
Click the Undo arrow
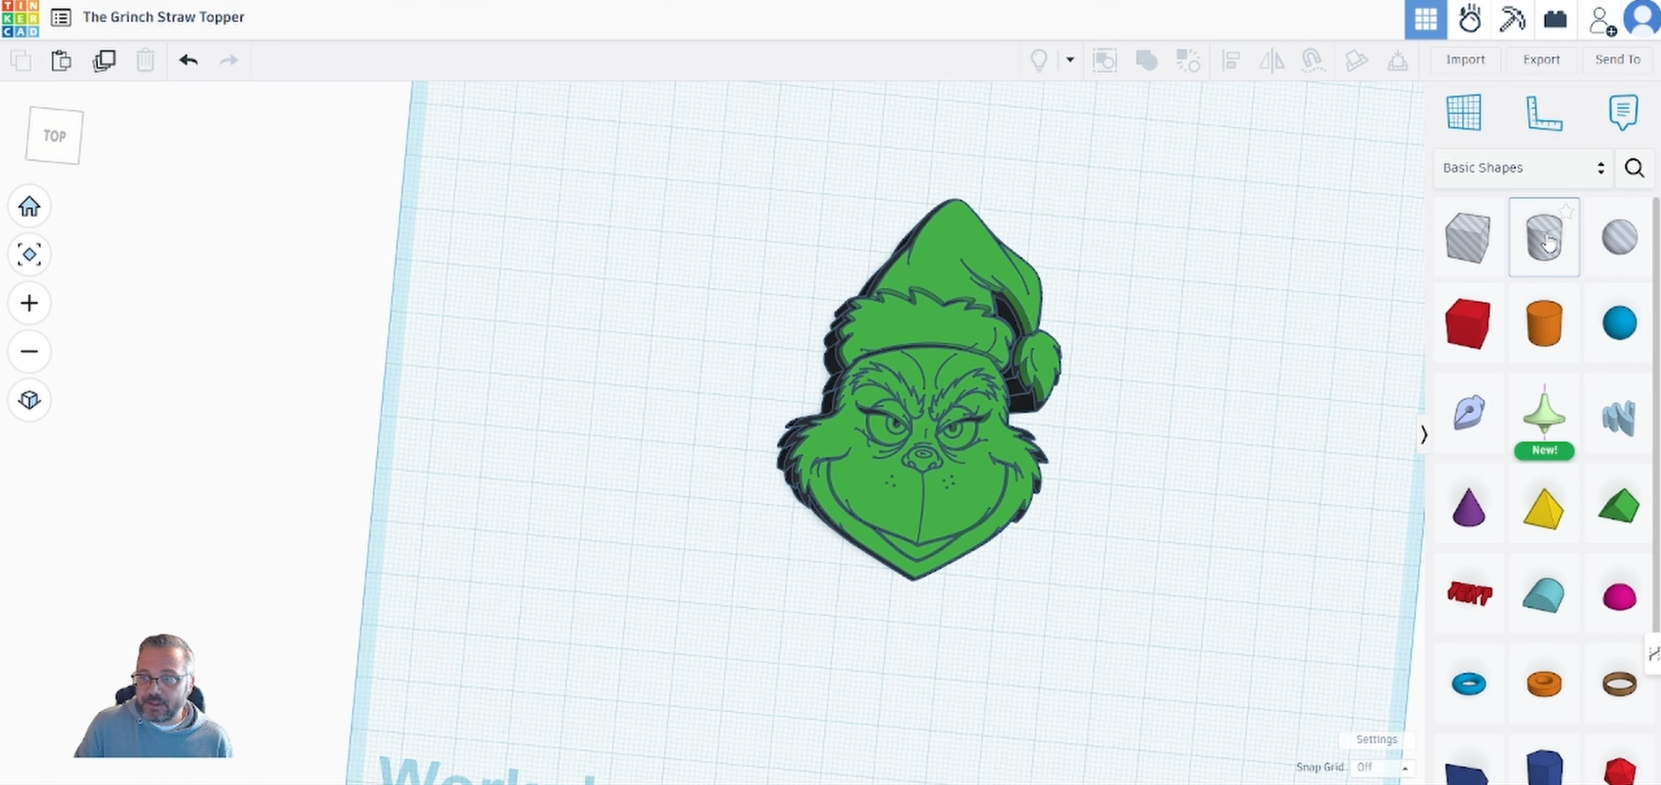(188, 60)
